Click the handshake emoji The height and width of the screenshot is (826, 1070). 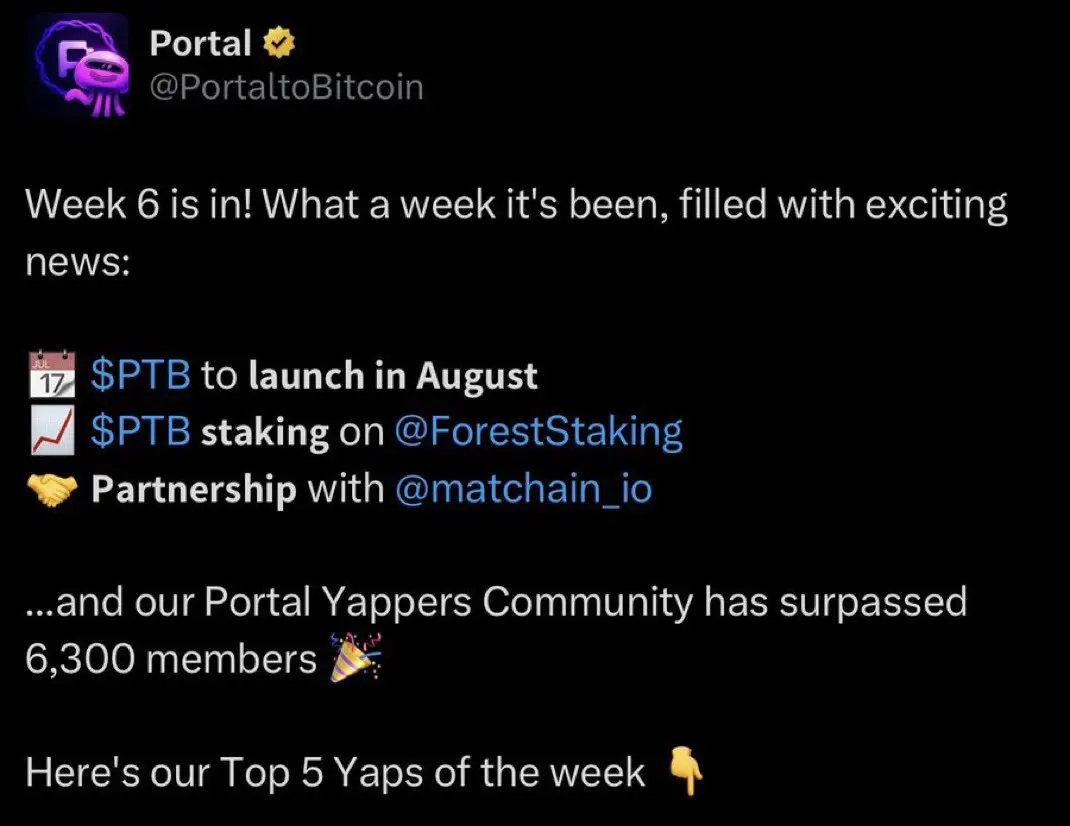[52, 490]
